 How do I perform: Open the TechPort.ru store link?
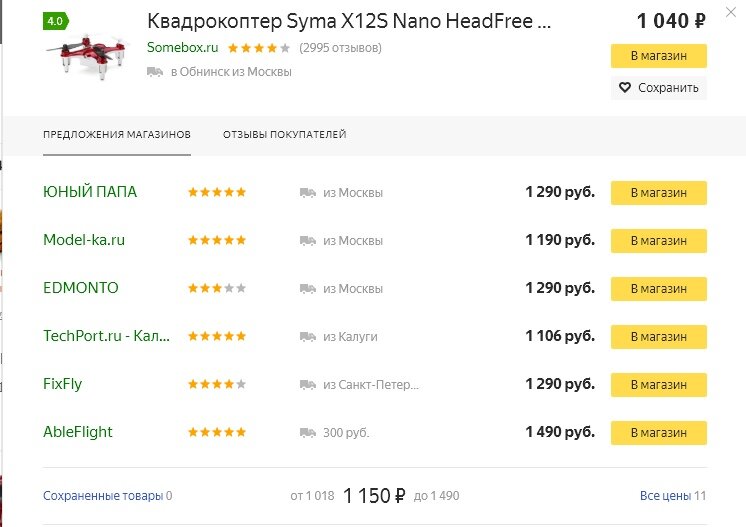point(106,336)
